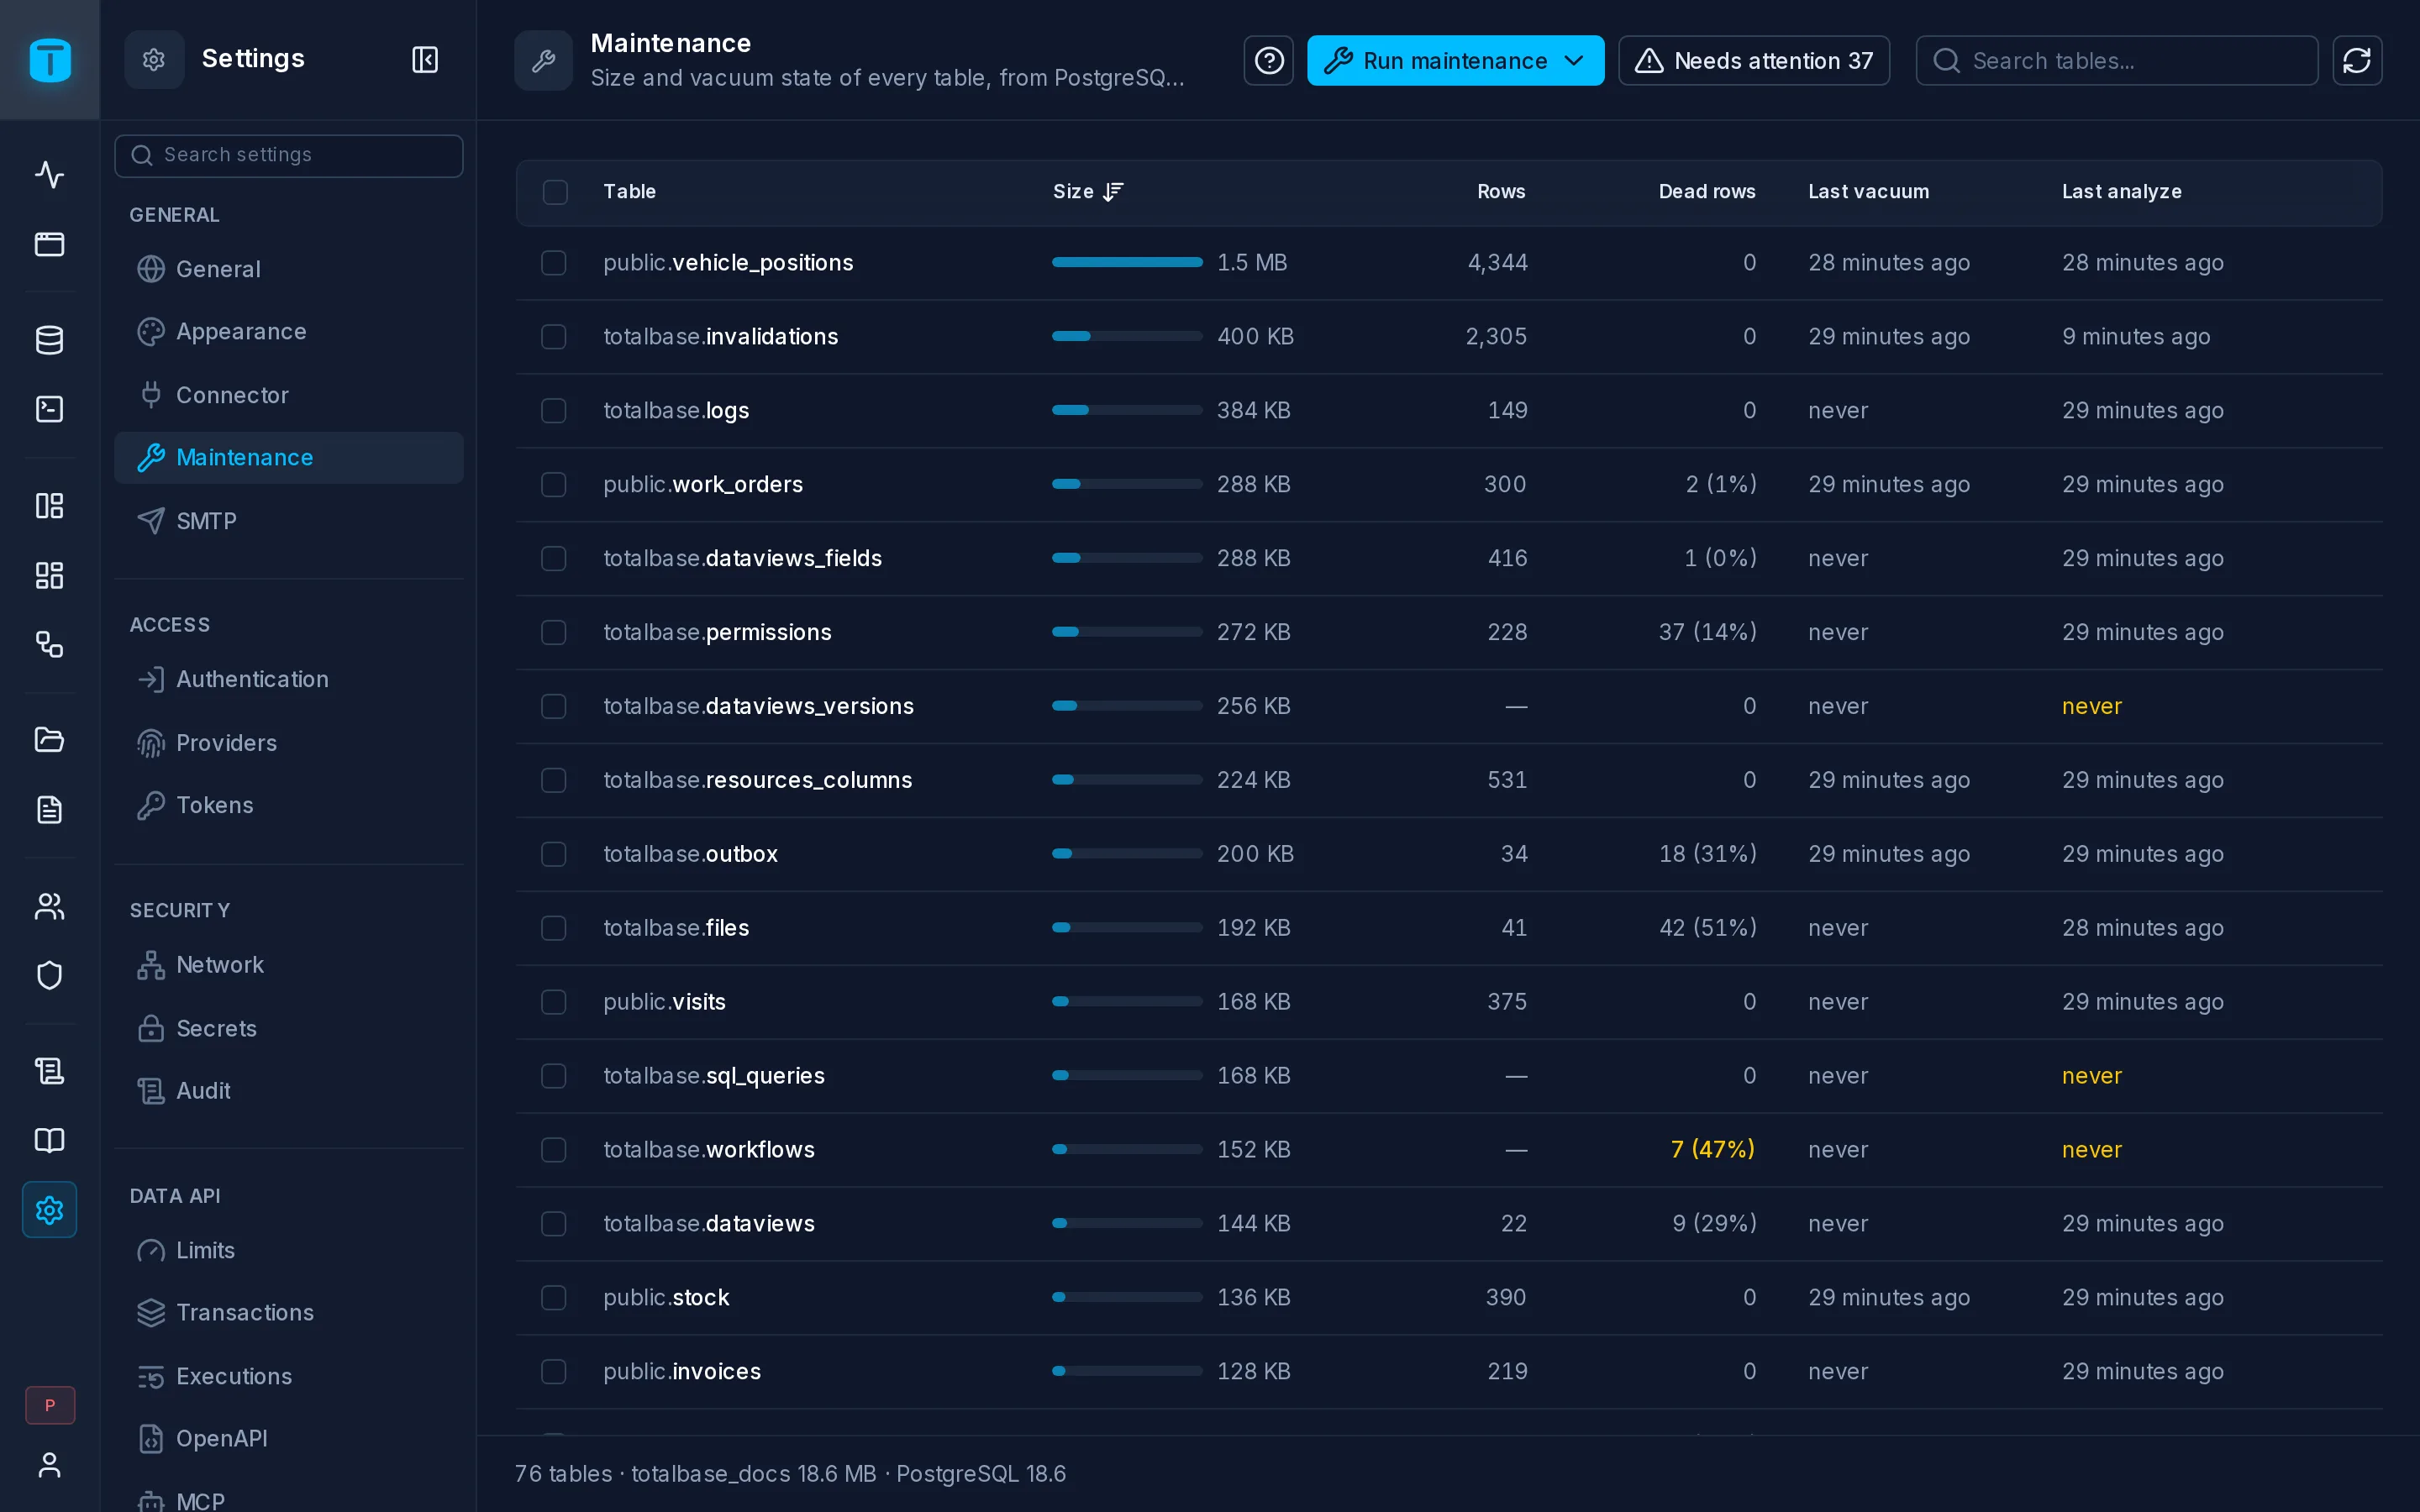Click the help question mark icon
The width and height of the screenshot is (2420, 1512).
point(1269,61)
